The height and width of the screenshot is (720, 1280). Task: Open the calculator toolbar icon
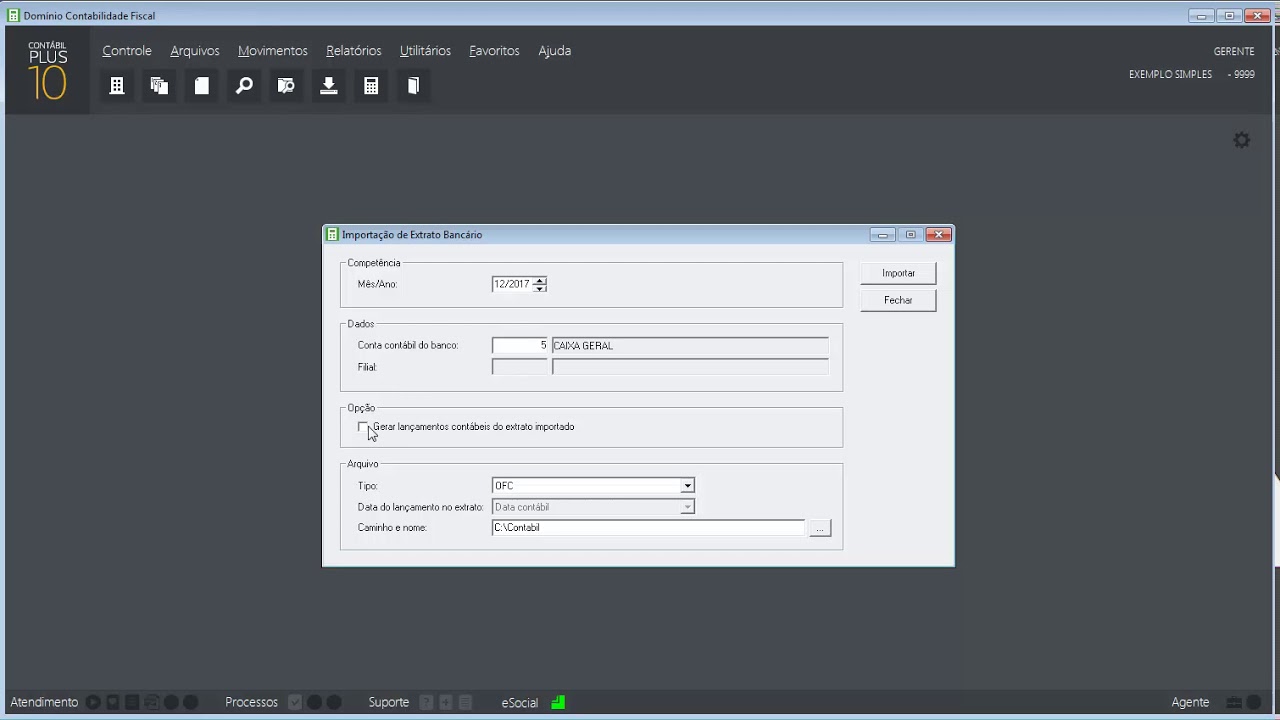371,86
